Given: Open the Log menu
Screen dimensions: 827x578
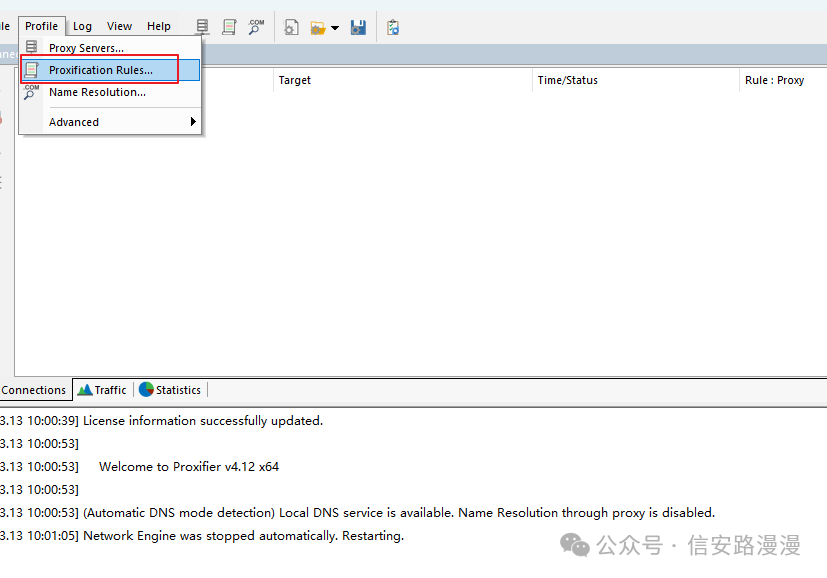Looking at the screenshot, I should click(82, 26).
